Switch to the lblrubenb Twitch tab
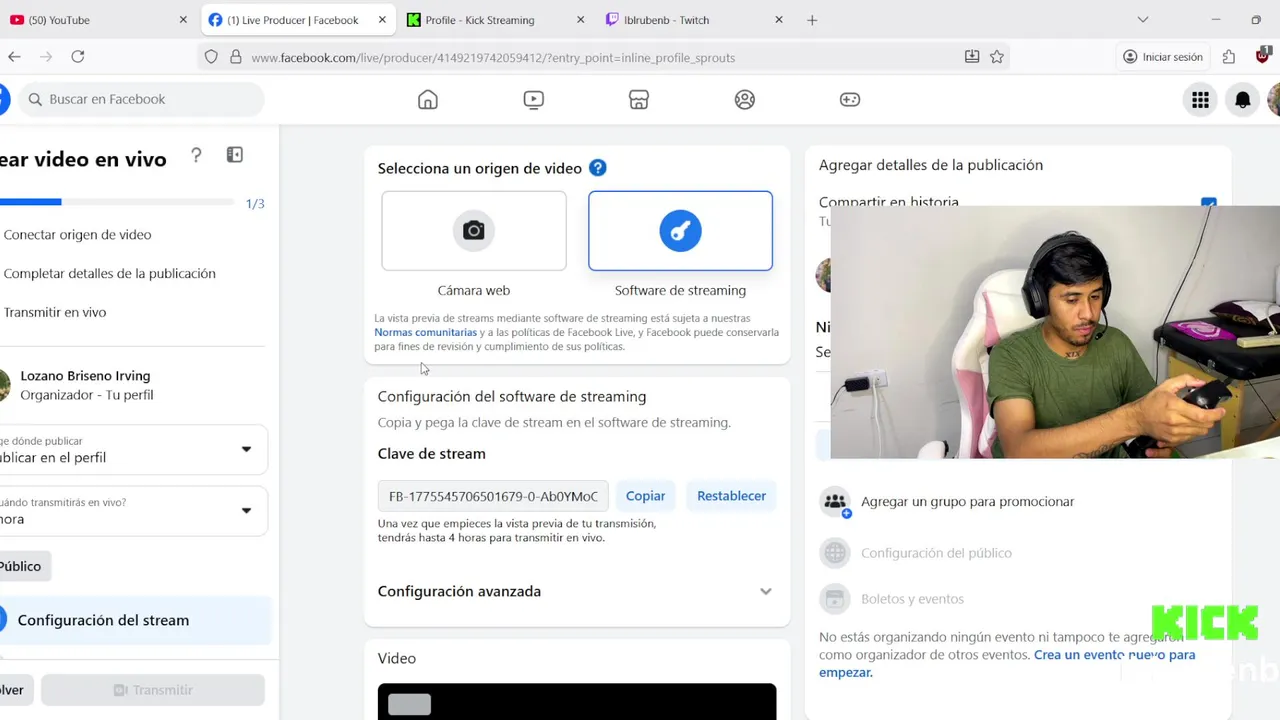The image size is (1280, 720). click(695, 20)
